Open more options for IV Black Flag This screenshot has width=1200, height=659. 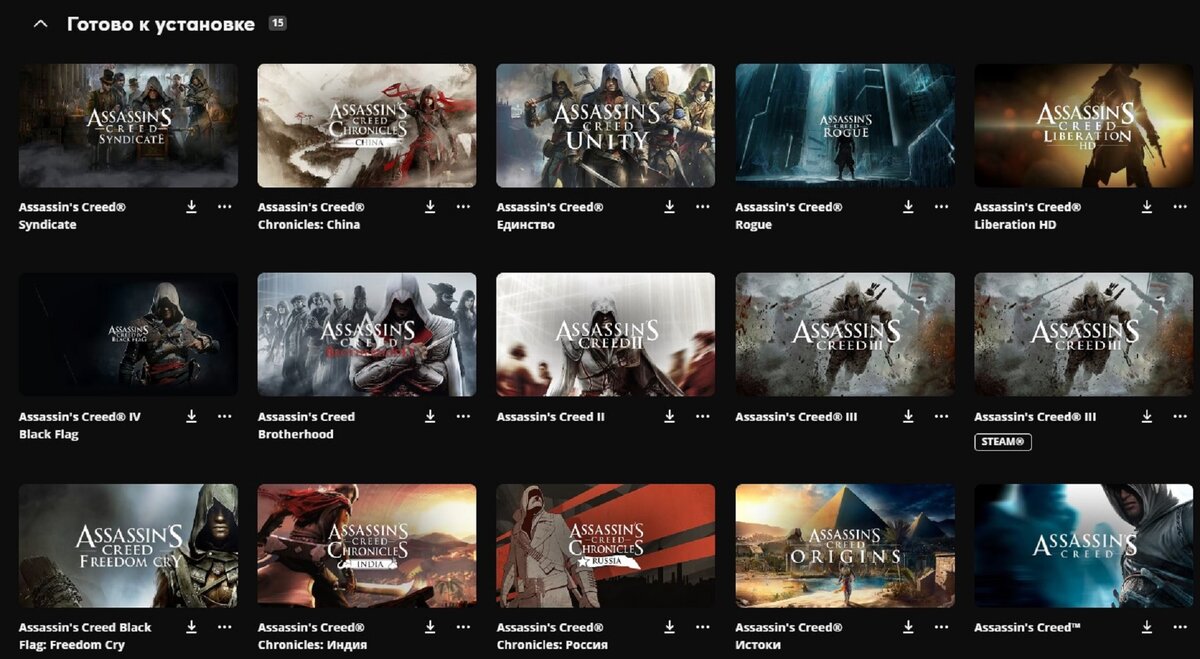click(x=224, y=416)
